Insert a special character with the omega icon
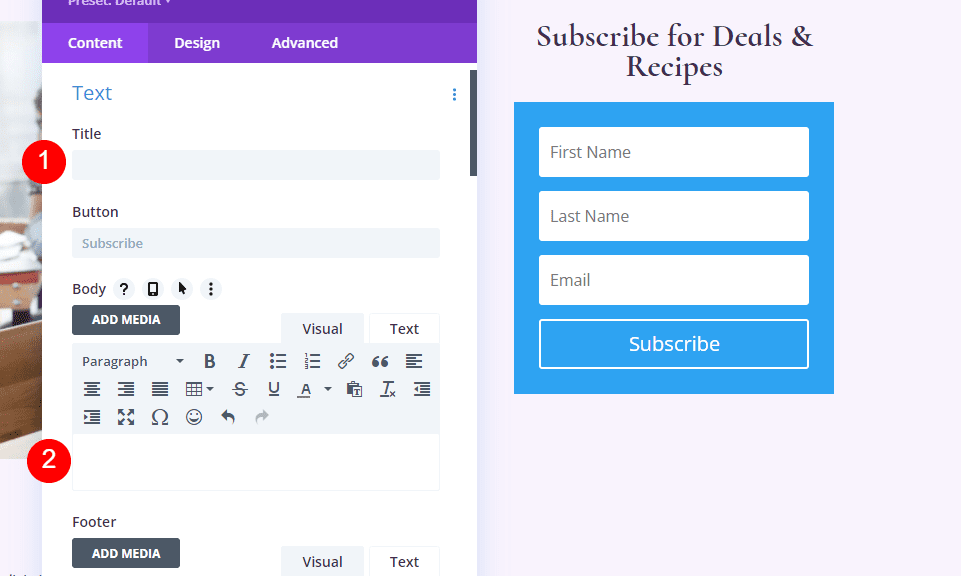 (159, 417)
